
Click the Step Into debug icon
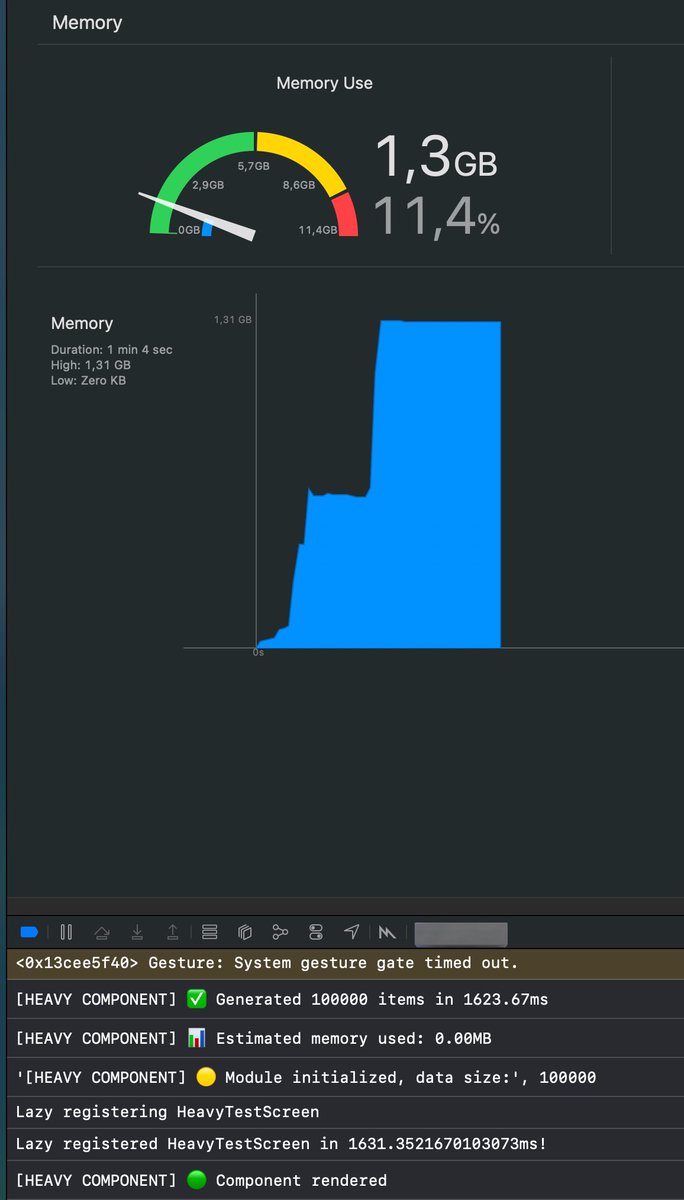(x=137, y=932)
